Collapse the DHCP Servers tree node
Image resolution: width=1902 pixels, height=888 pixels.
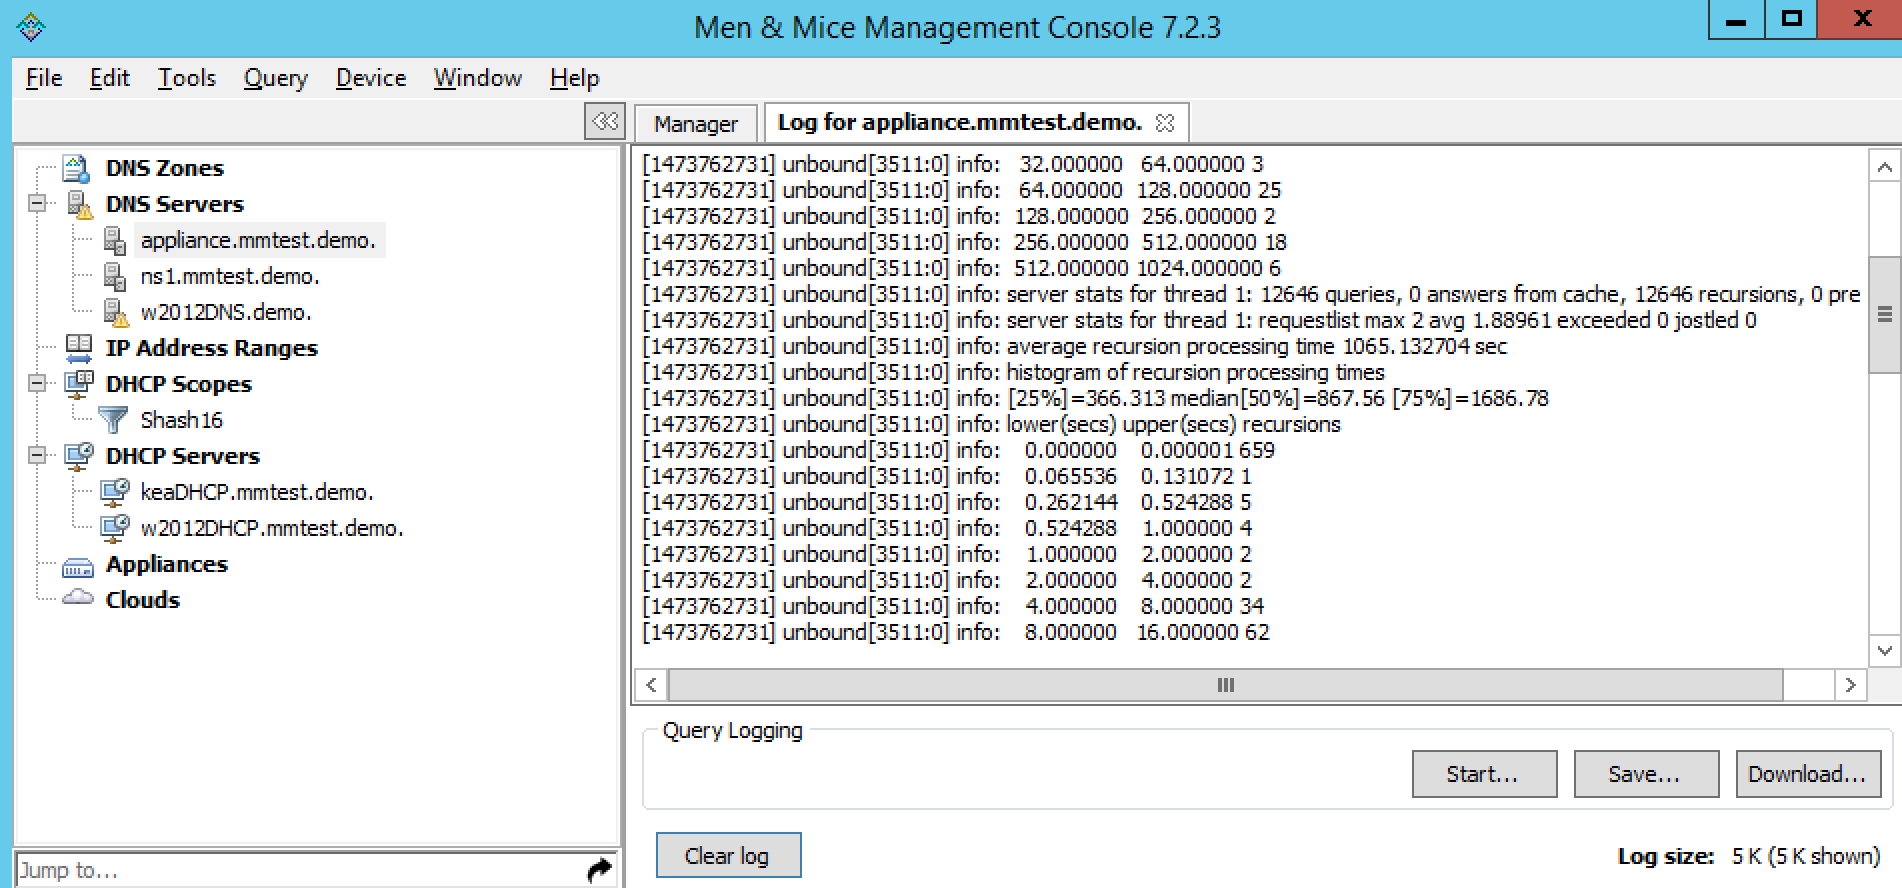37,456
